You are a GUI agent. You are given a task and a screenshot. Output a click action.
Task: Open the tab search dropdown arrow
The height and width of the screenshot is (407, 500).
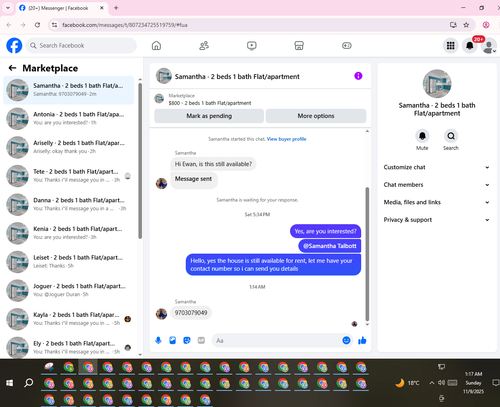point(8,8)
